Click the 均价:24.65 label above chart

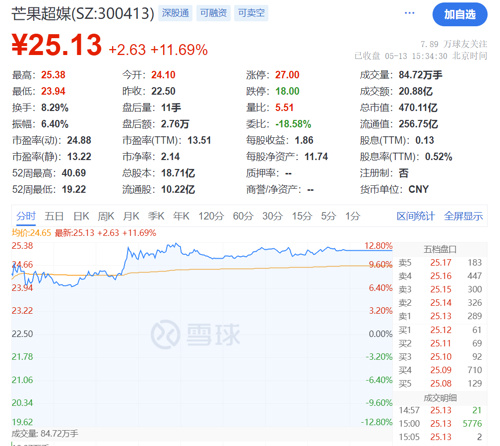(x=31, y=233)
